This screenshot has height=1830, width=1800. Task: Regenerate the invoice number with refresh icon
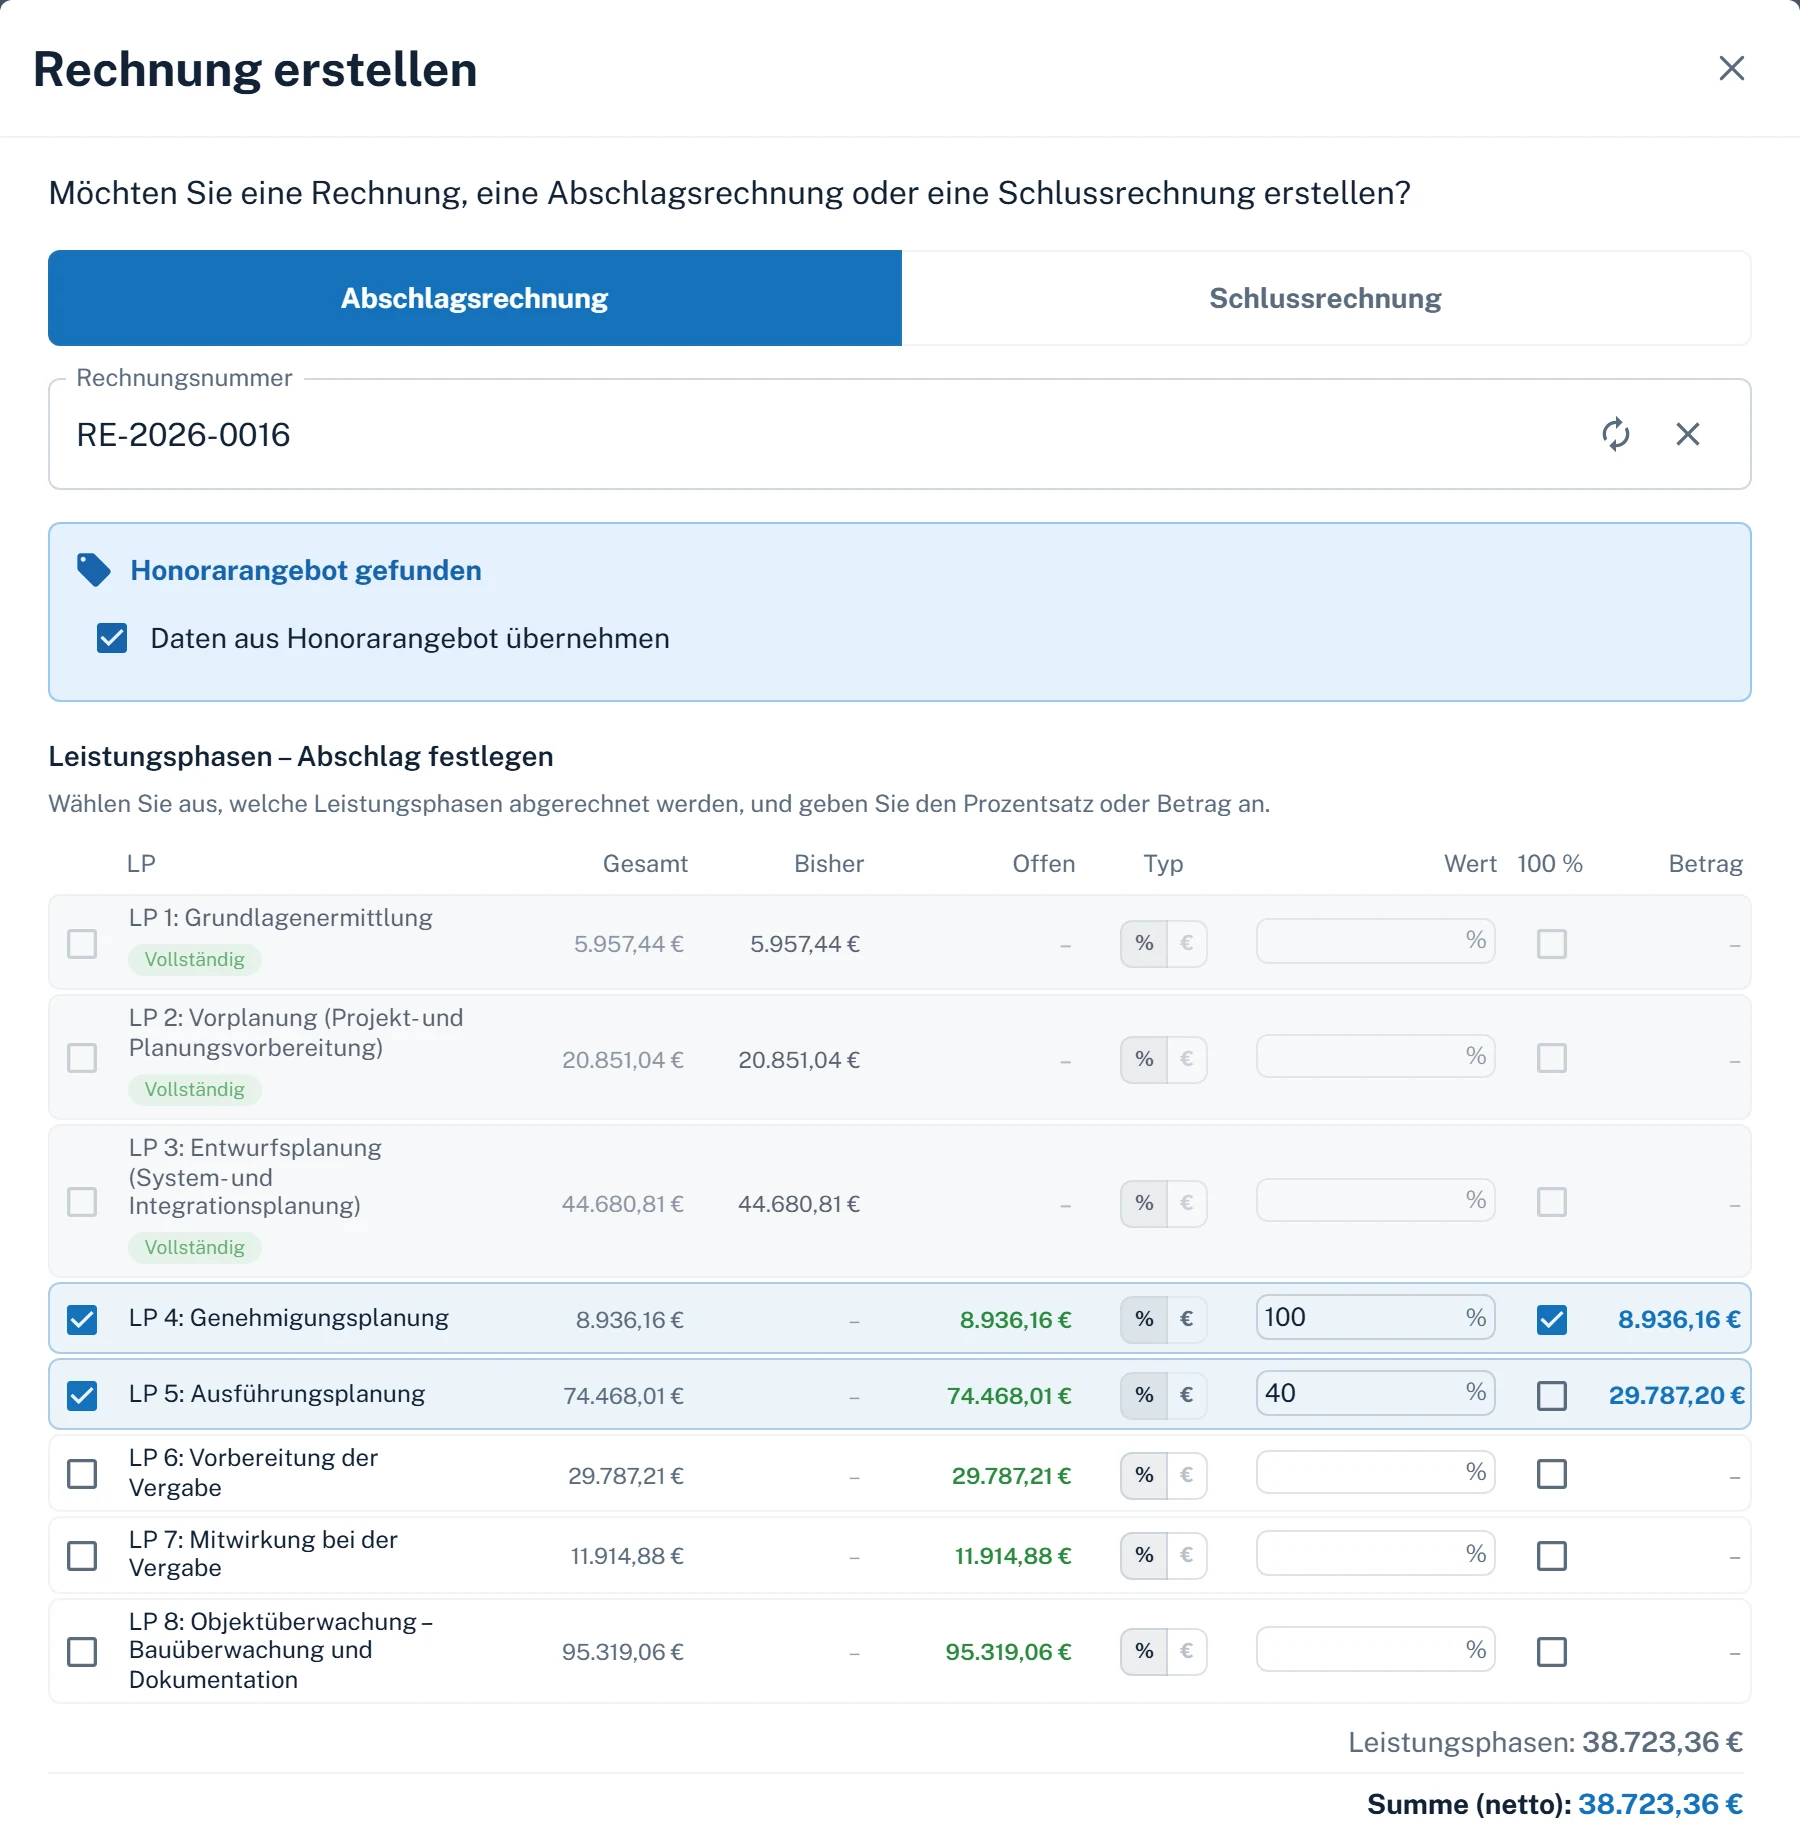(1615, 434)
